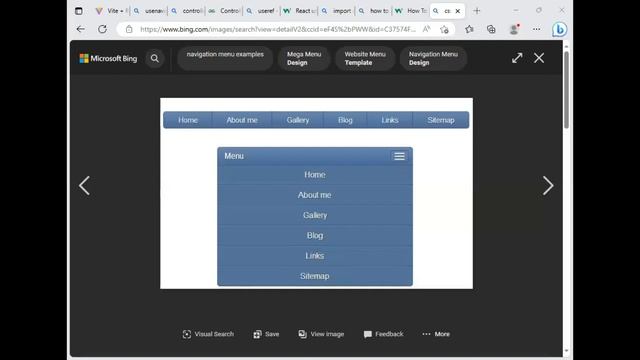This screenshot has width=640, height=360.
Task: Close the image detail view
Action: pyautogui.click(x=539, y=58)
